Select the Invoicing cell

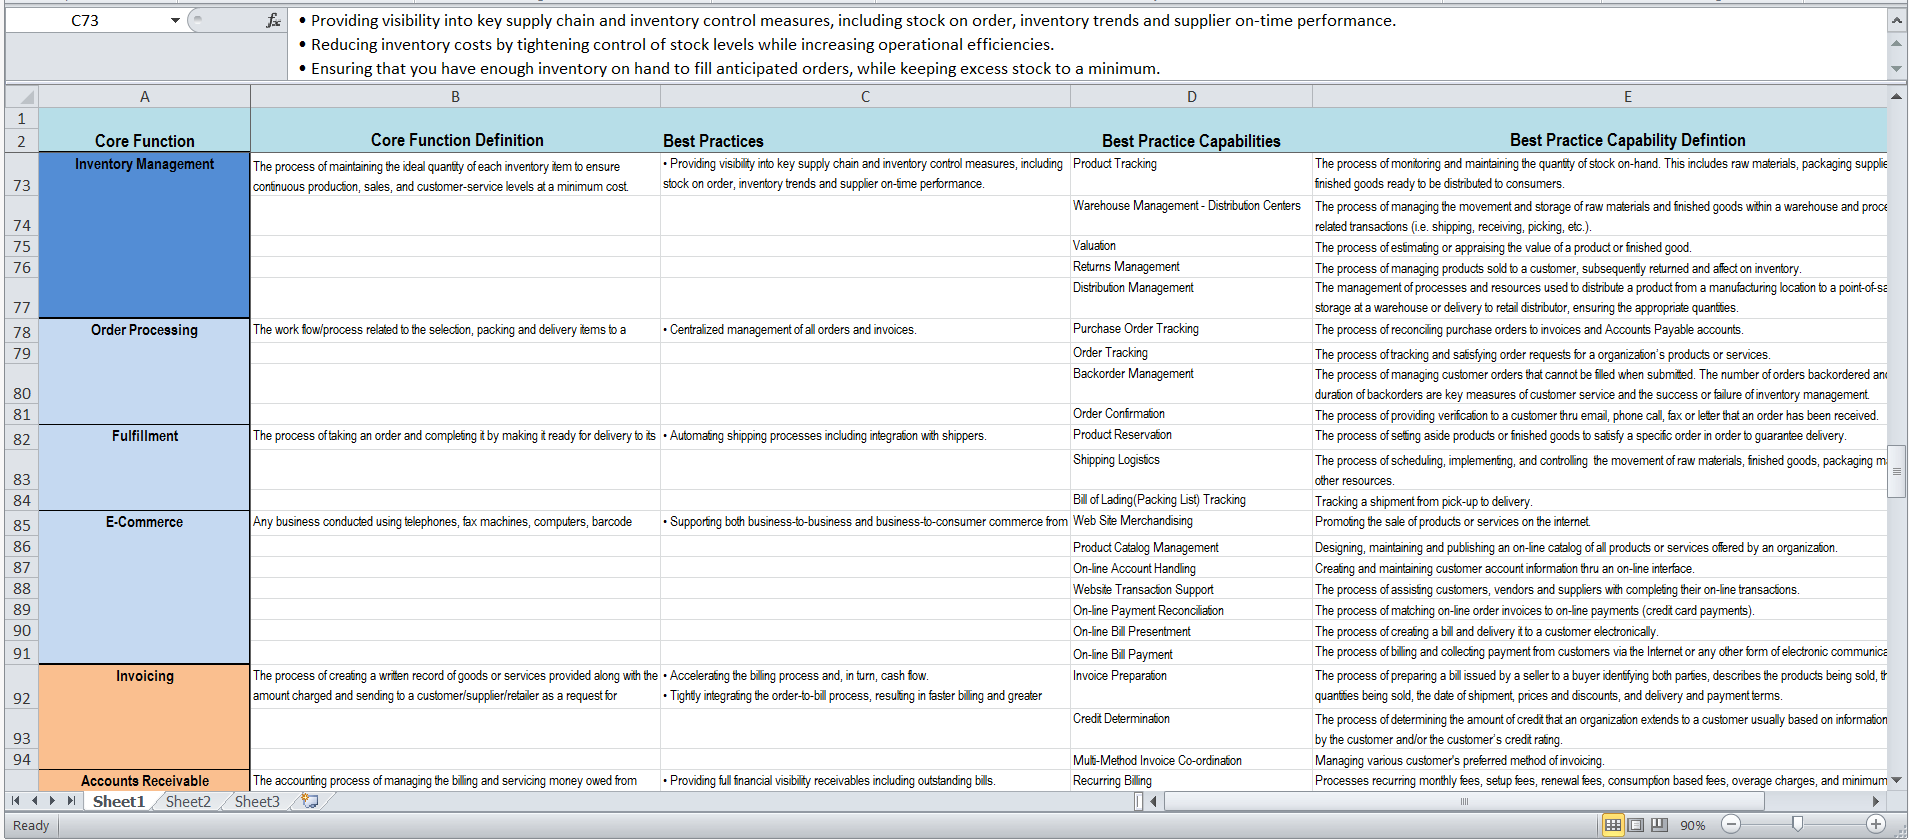(x=145, y=717)
